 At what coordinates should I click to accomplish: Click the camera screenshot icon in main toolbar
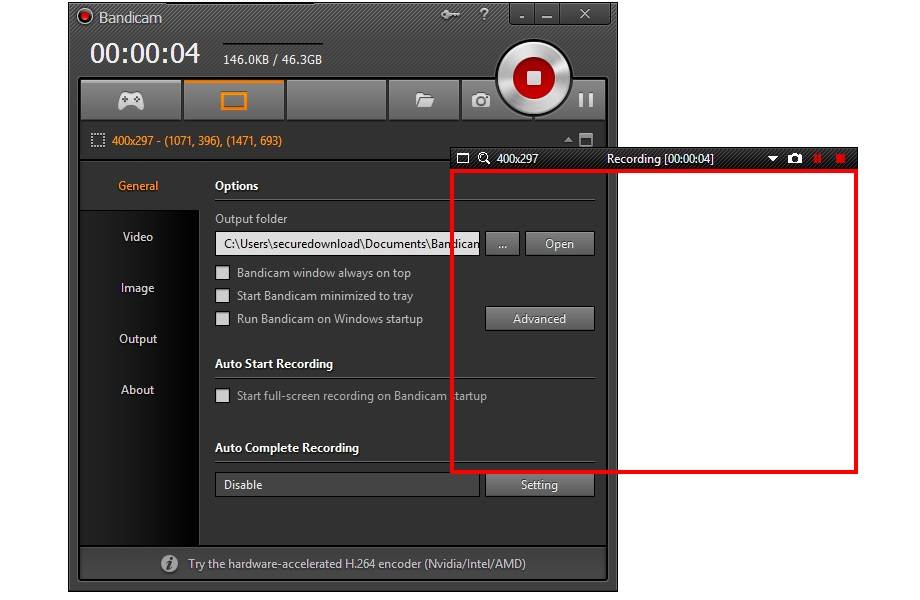[481, 100]
